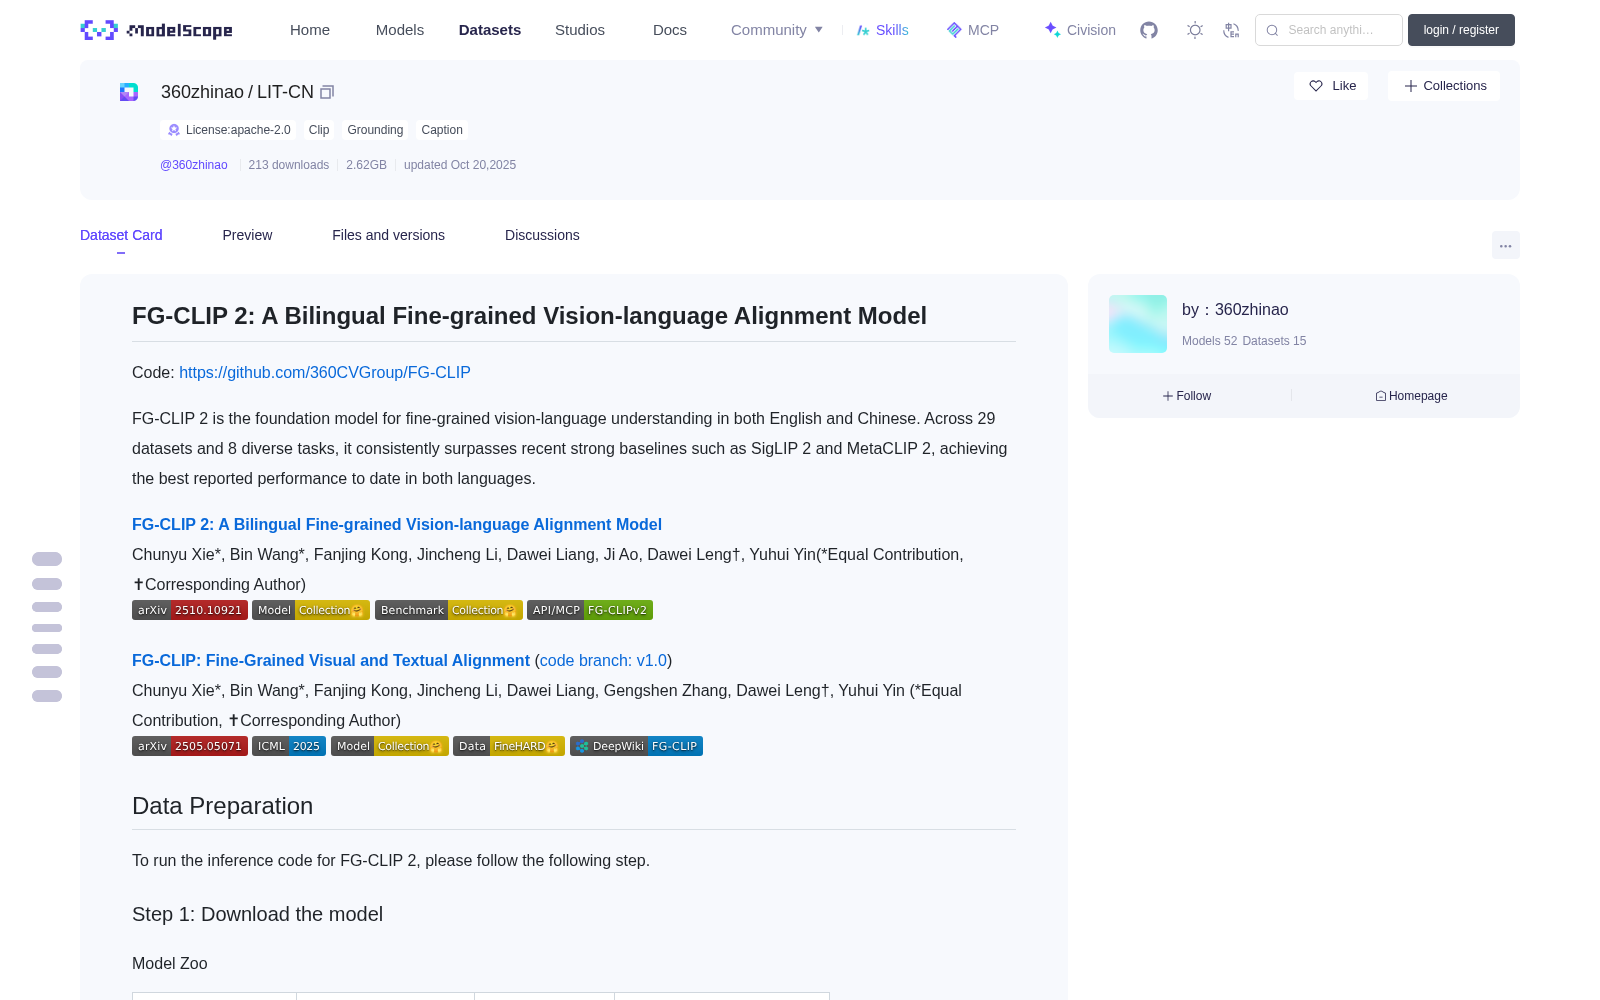The image size is (1600, 1000).
Task: Open the arXiv 2505.05071 badge
Action: [x=190, y=746]
